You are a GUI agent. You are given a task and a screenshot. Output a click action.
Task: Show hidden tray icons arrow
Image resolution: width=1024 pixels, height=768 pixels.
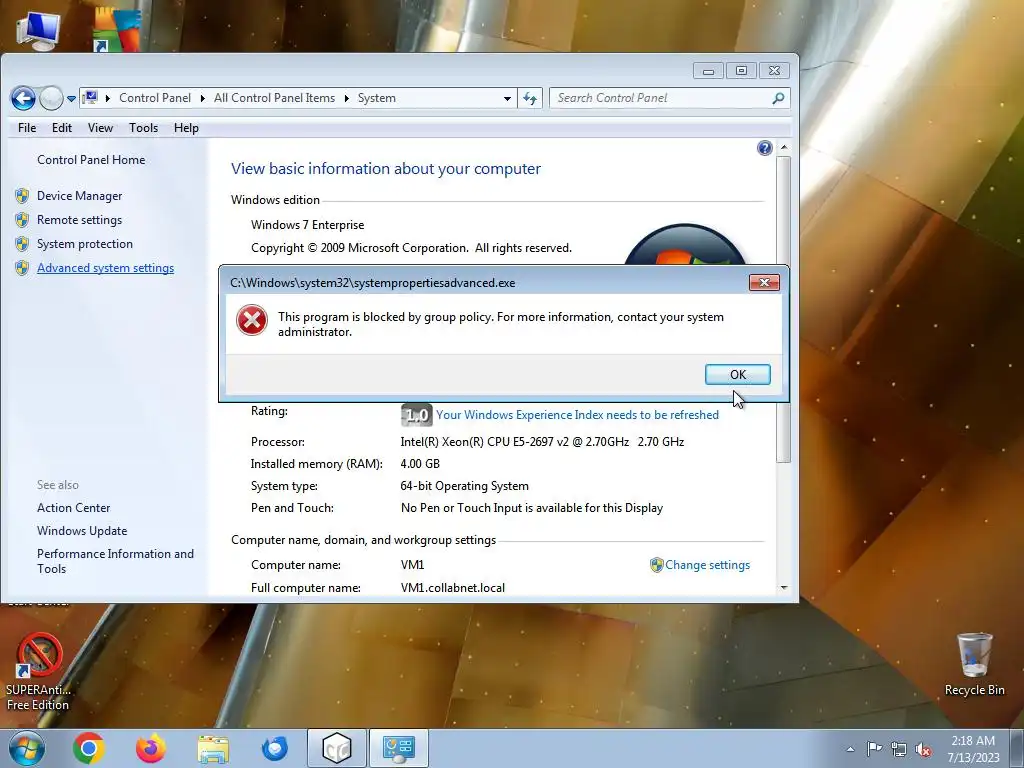coord(850,749)
